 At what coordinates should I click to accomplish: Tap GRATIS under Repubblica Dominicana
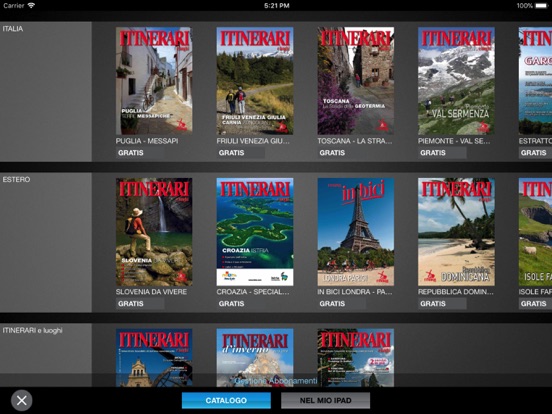(x=442, y=303)
